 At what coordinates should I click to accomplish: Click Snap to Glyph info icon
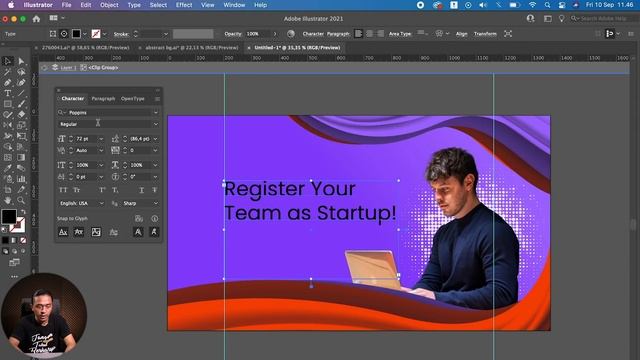click(x=155, y=219)
